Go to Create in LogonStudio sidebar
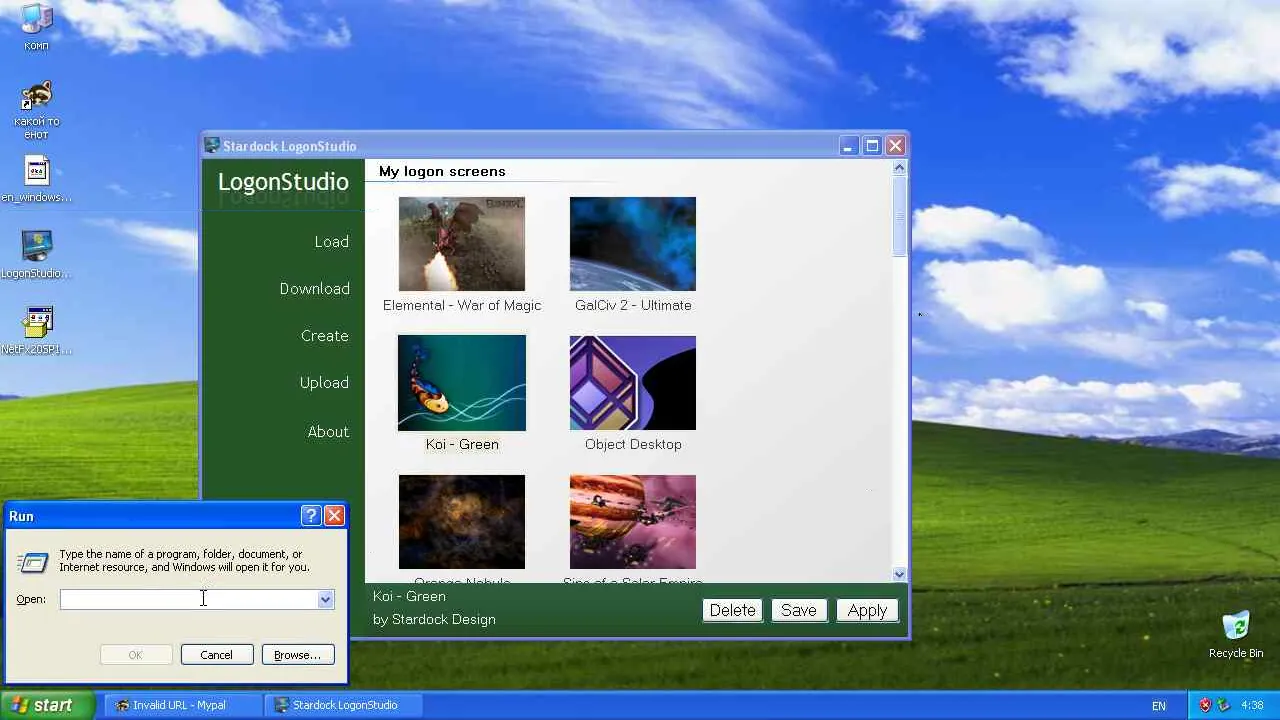 (324, 336)
